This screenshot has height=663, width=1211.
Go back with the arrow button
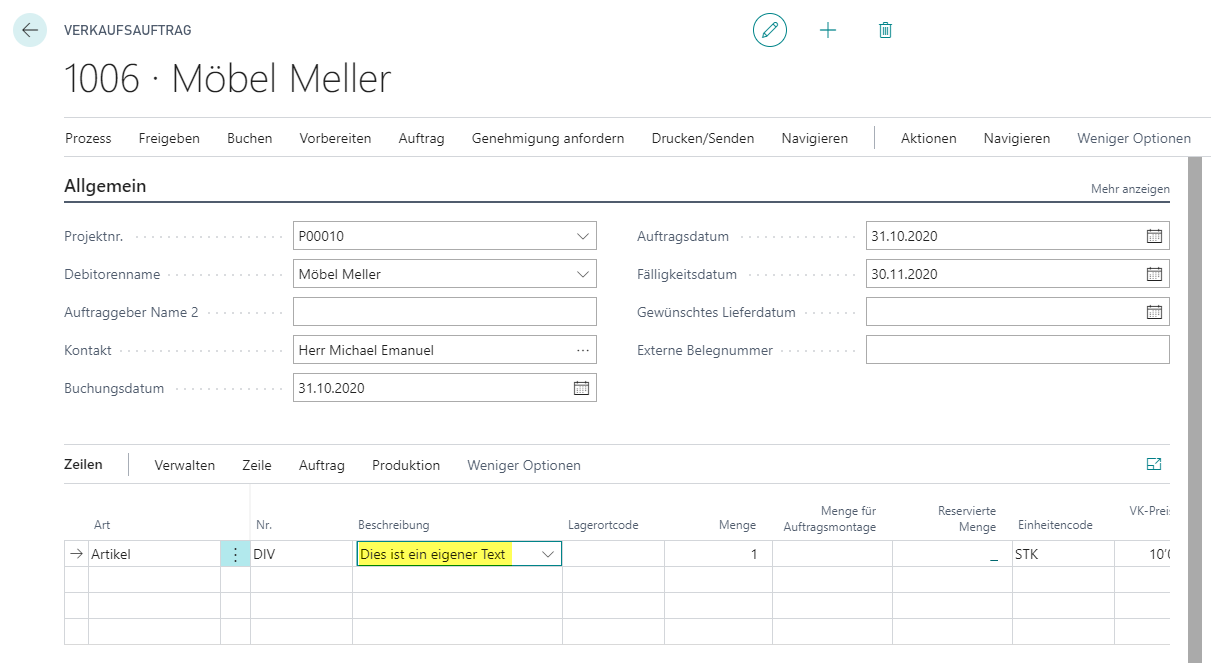30,30
